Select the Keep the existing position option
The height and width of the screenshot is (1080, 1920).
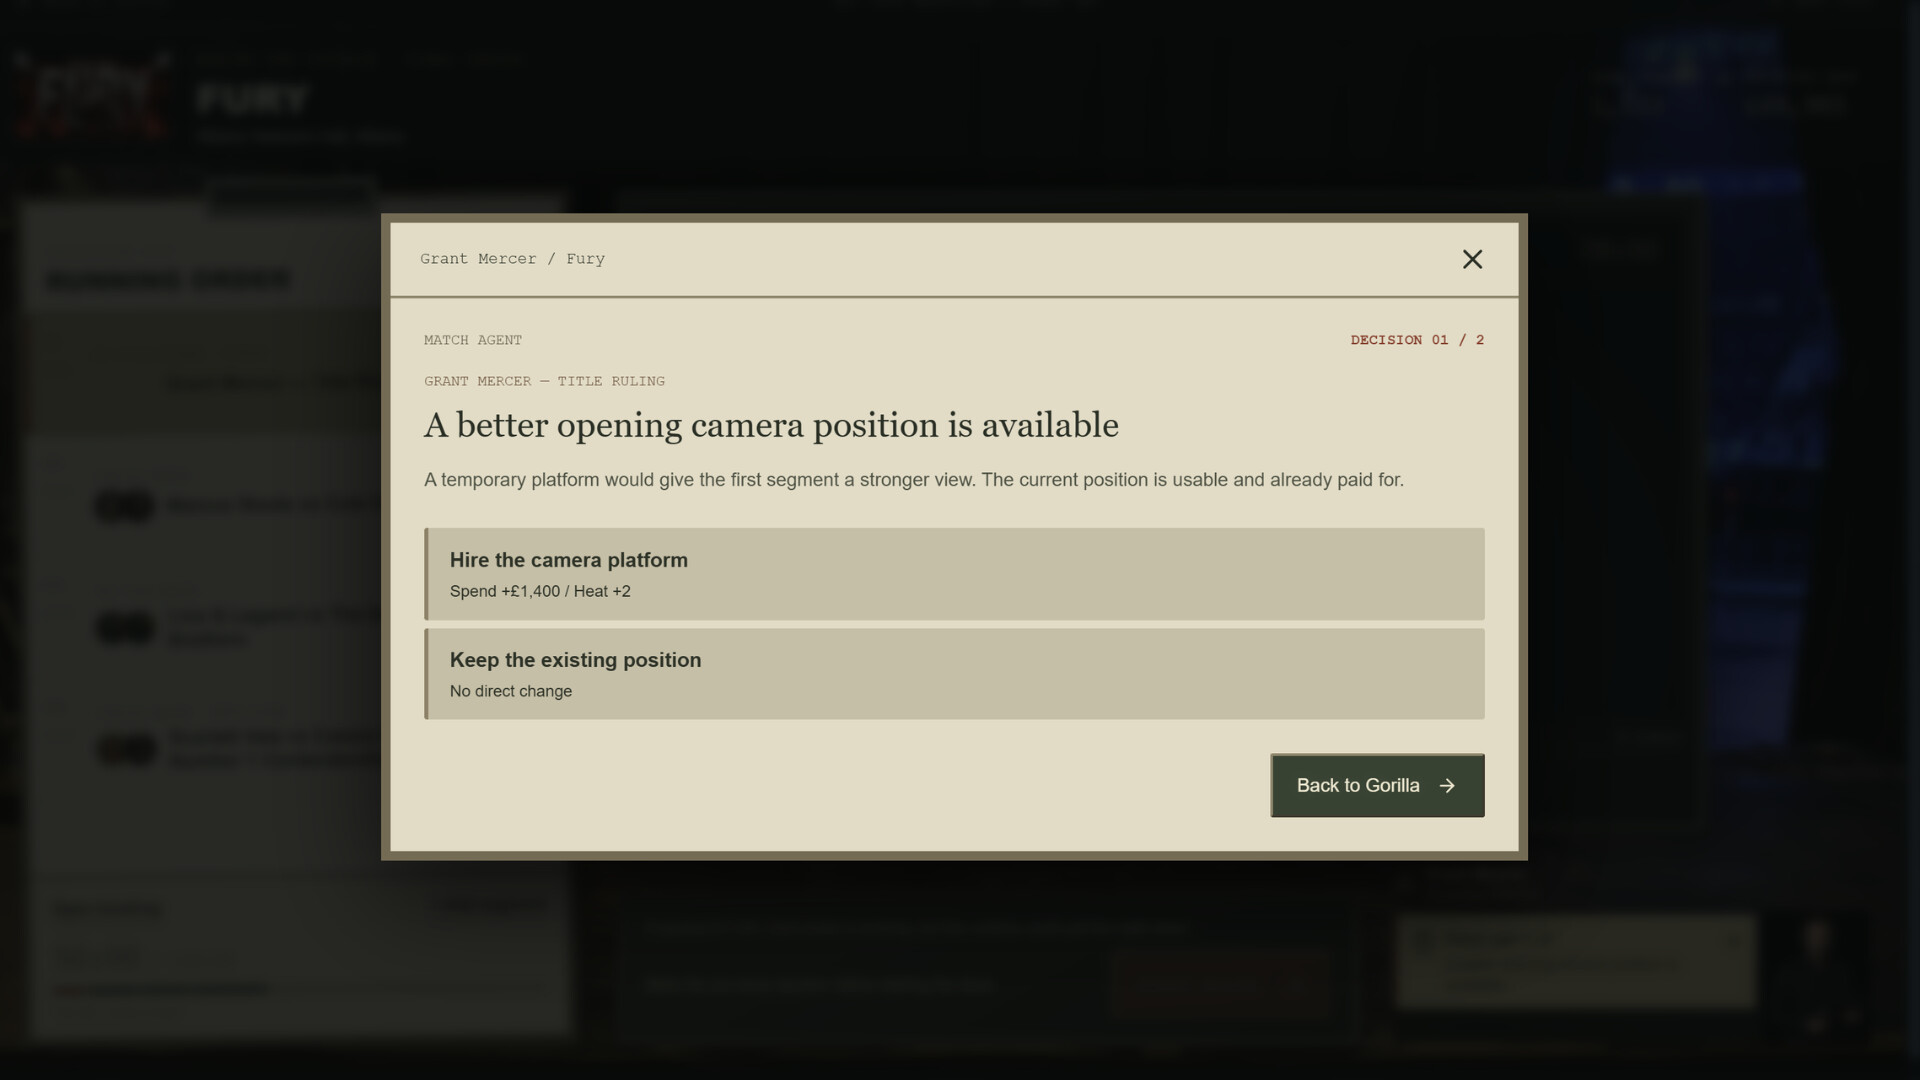954,674
